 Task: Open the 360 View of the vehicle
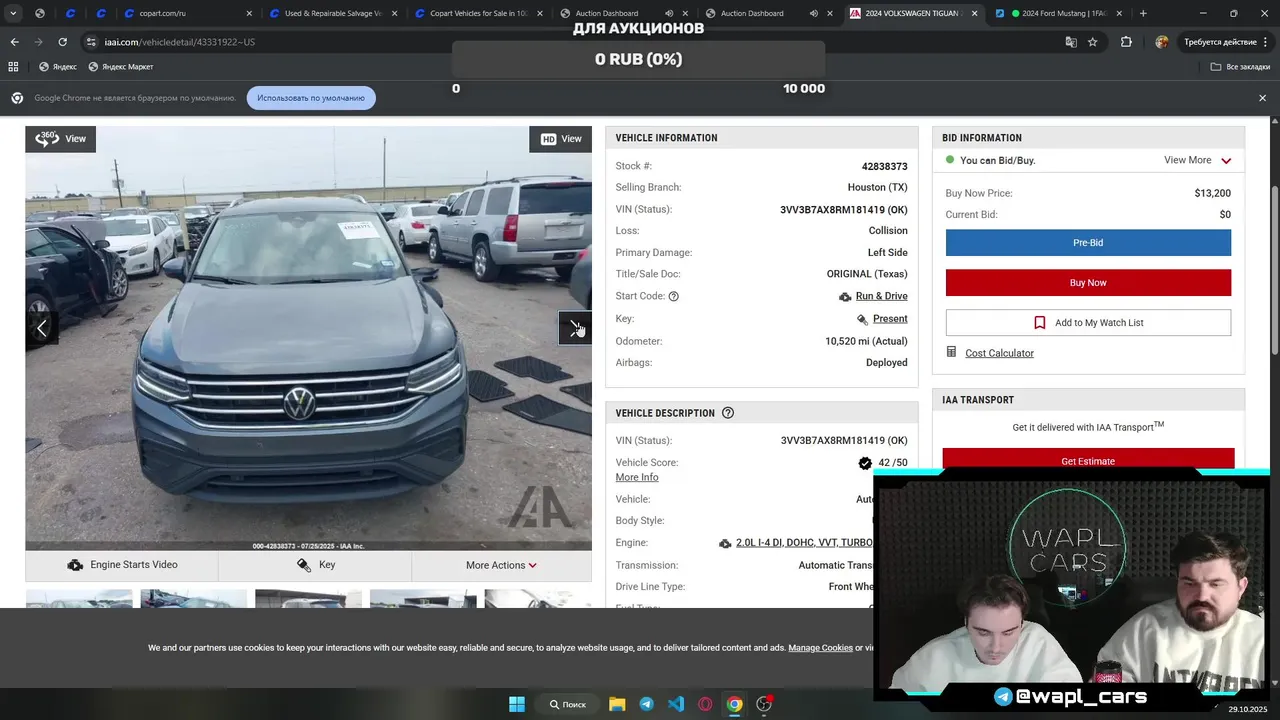click(60, 139)
